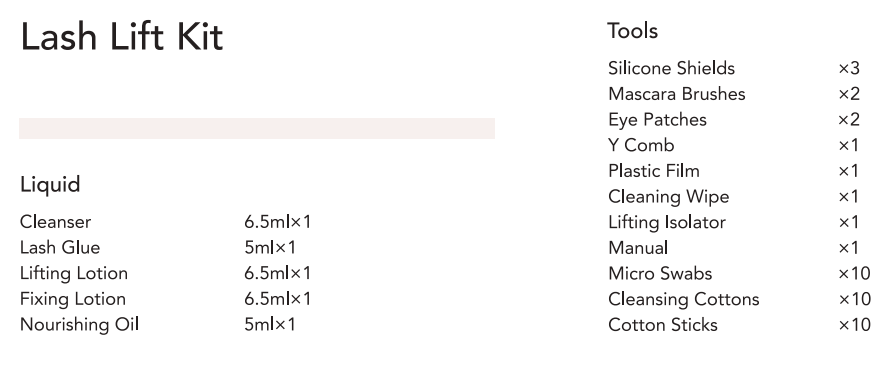Viewport: 886px width, 371px height.
Task: Click the pale pink divider bar
Action: pyautogui.click(x=257, y=128)
